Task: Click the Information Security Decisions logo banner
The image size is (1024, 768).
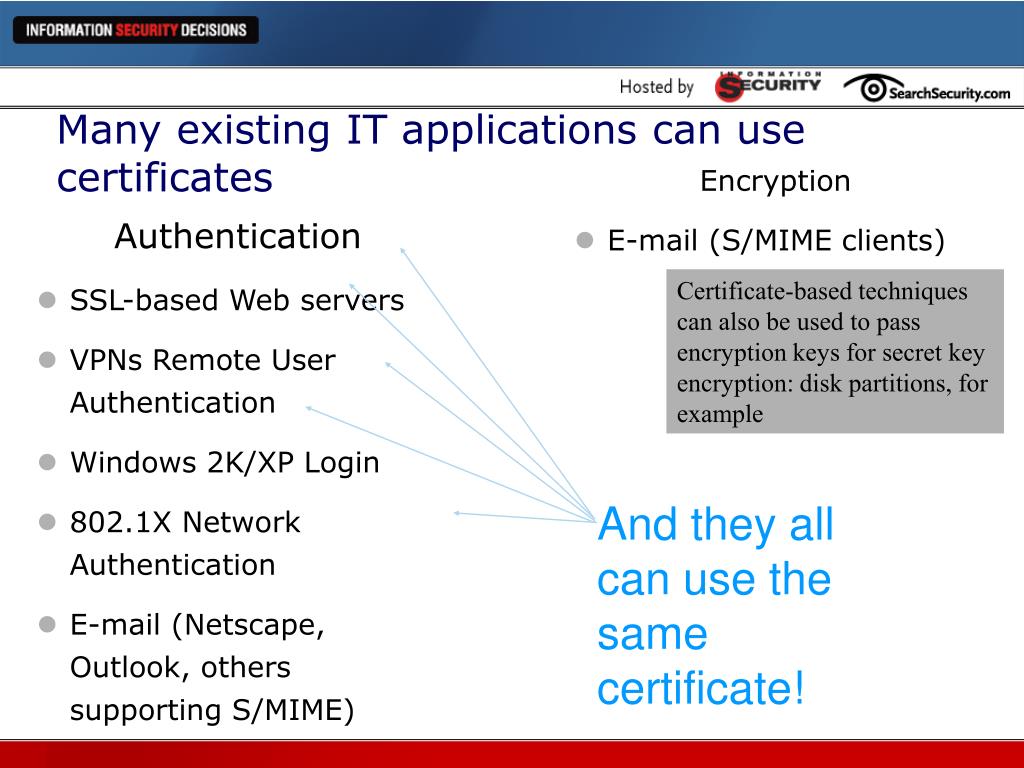Action: point(136,30)
